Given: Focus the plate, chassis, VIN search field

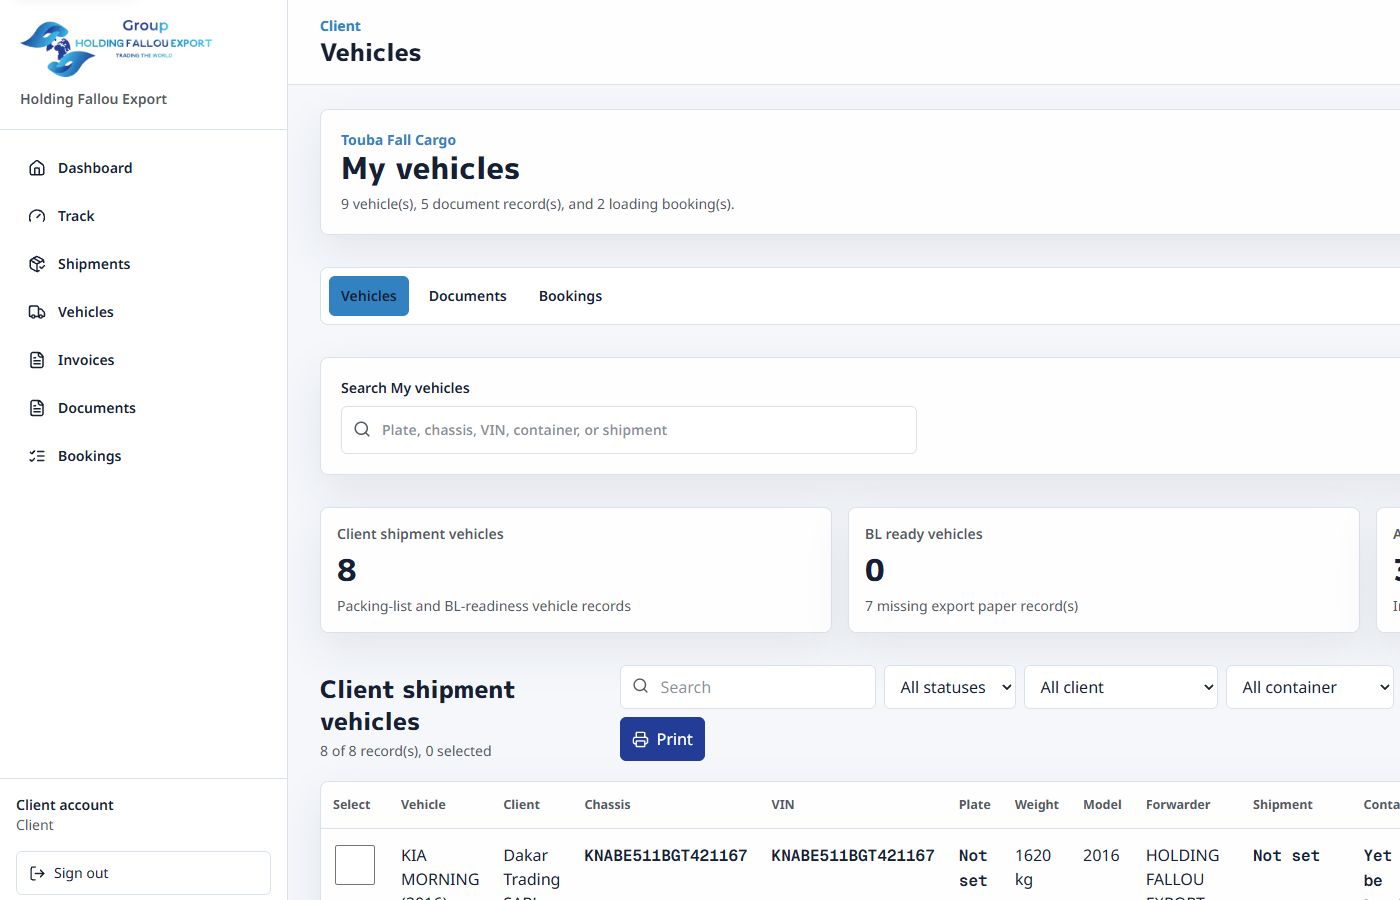Looking at the screenshot, I should click(x=629, y=430).
